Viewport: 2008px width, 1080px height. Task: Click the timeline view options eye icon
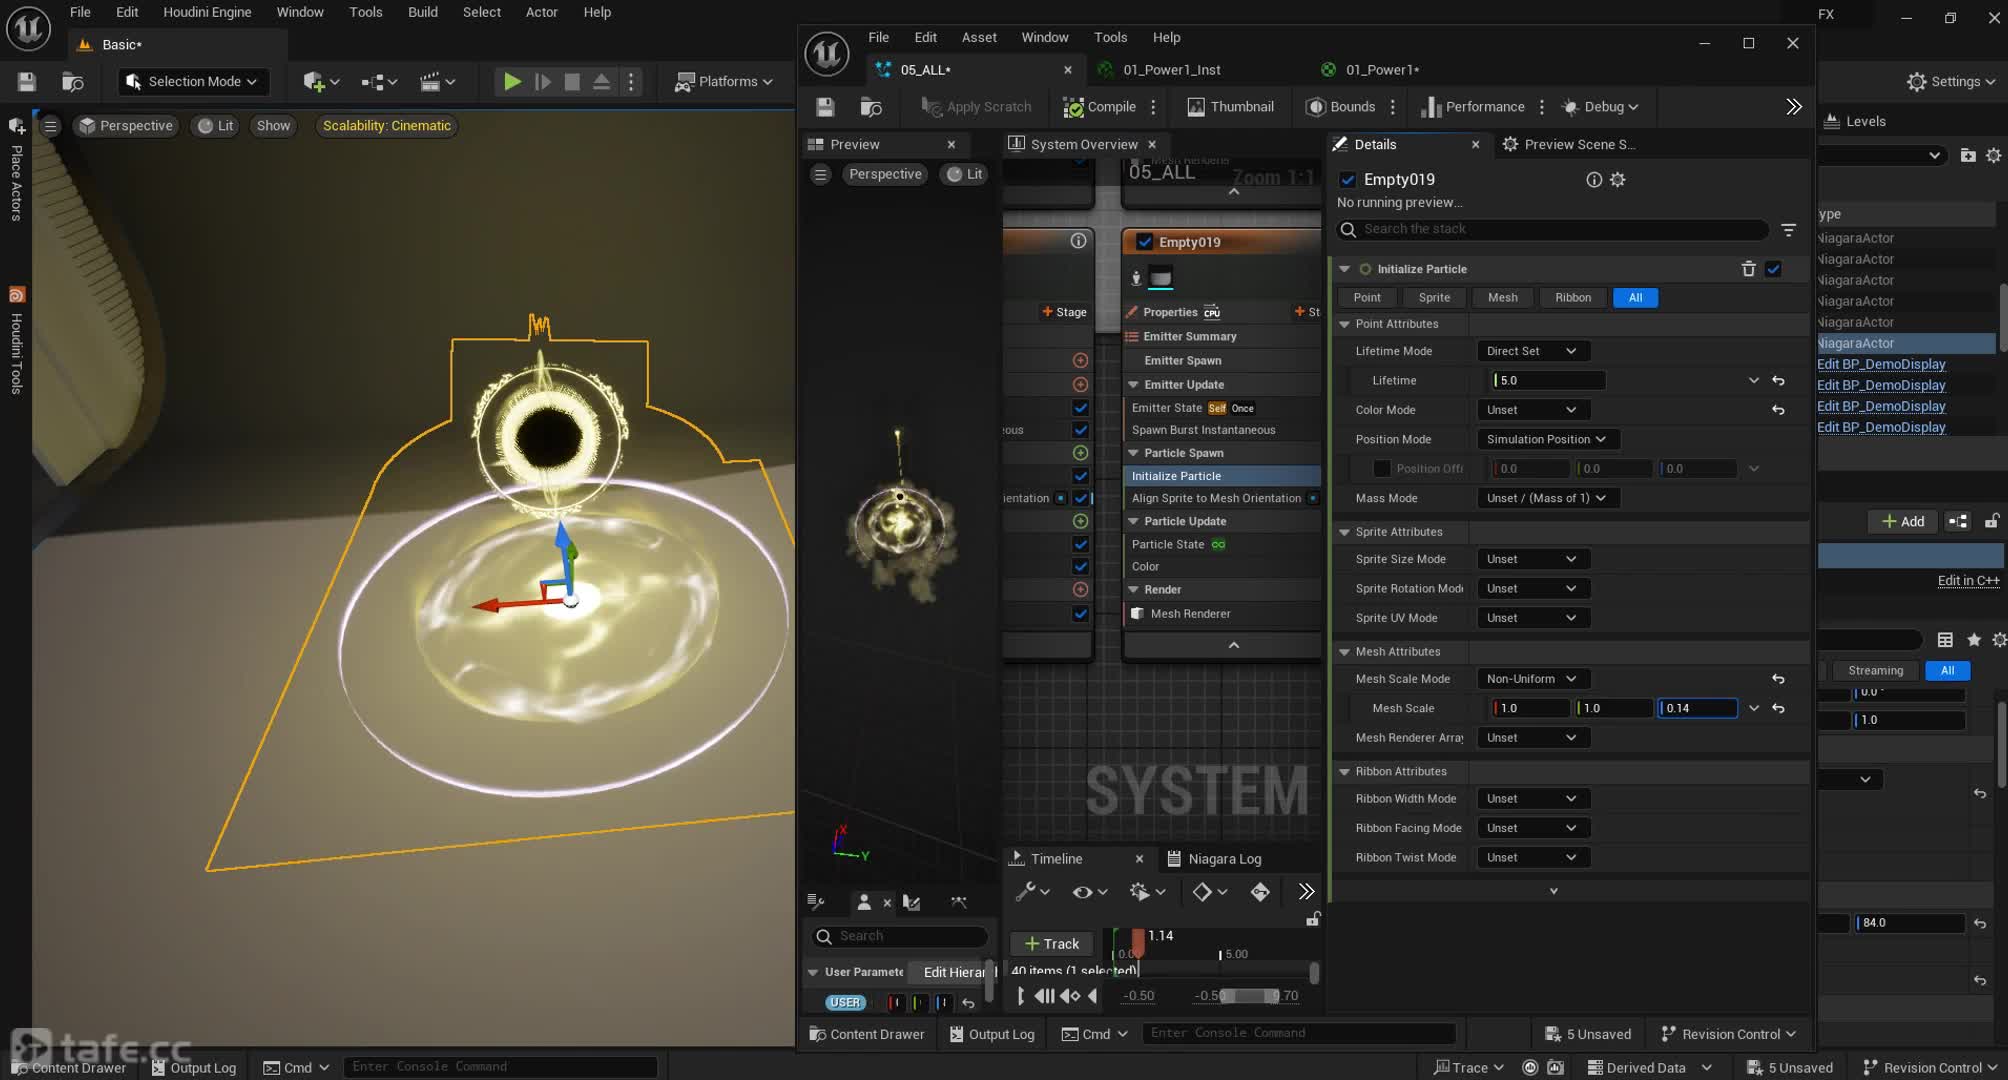coord(1090,891)
